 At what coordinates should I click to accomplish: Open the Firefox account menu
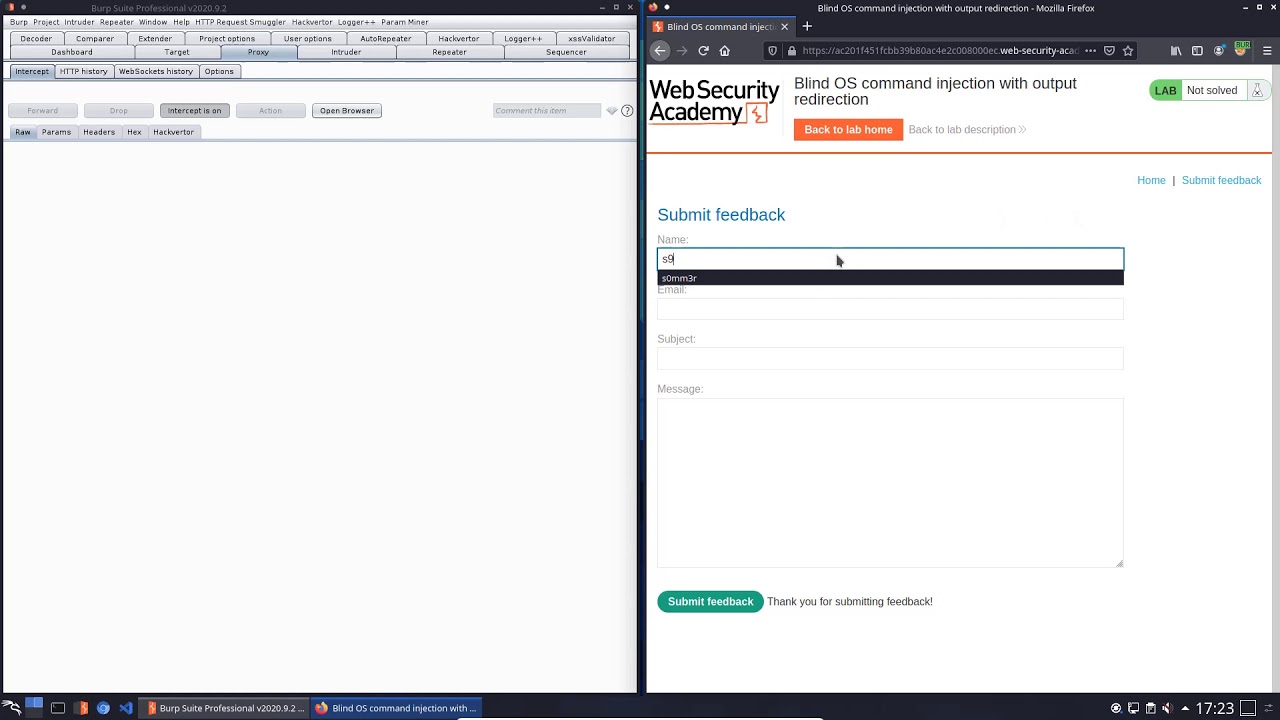(1219, 51)
